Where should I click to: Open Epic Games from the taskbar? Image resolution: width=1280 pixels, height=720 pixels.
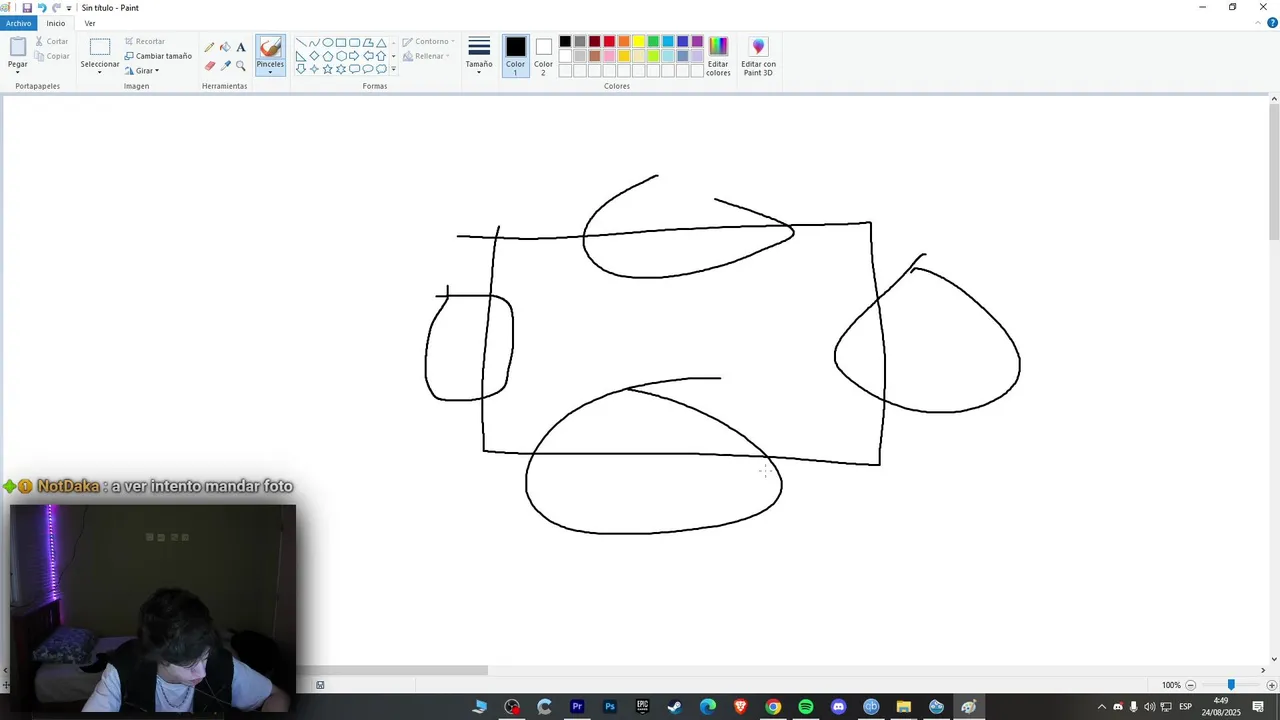tap(642, 707)
